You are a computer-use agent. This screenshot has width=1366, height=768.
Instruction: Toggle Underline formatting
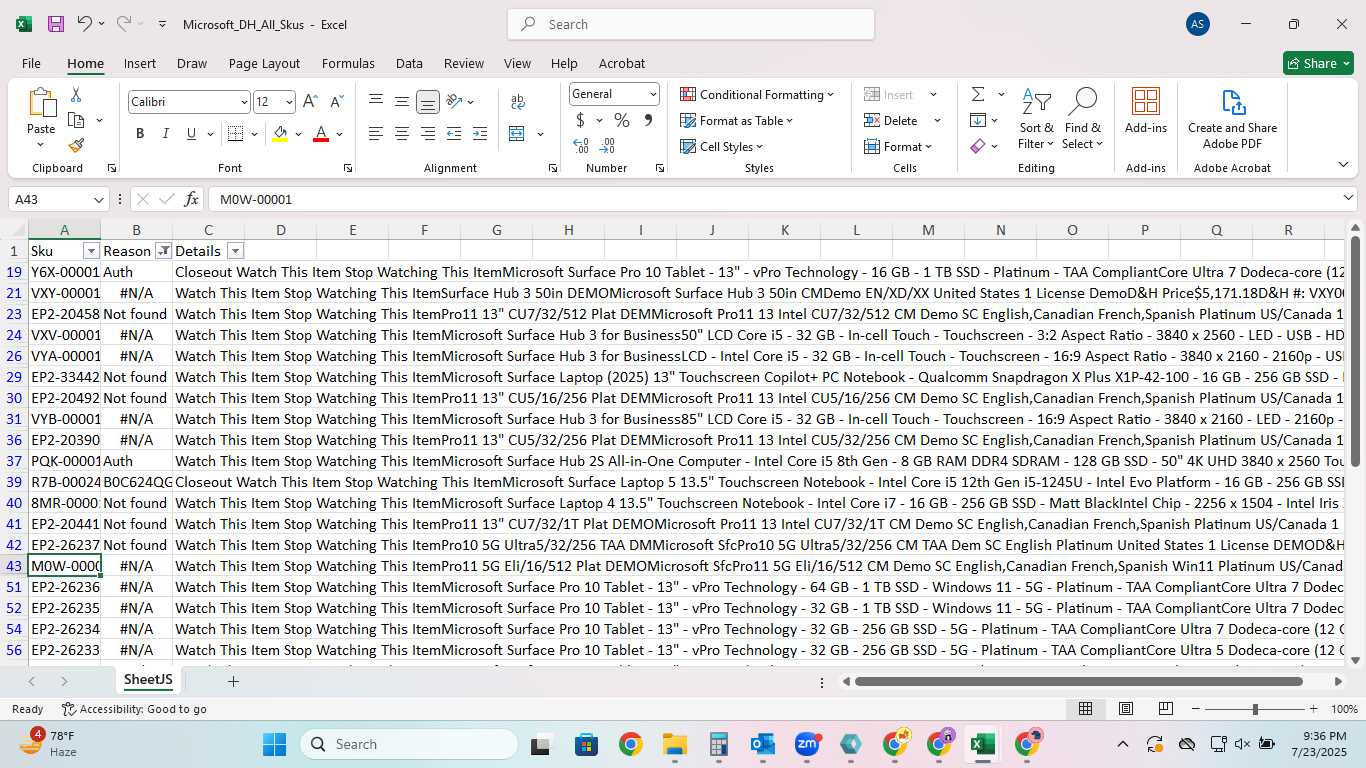coord(191,134)
